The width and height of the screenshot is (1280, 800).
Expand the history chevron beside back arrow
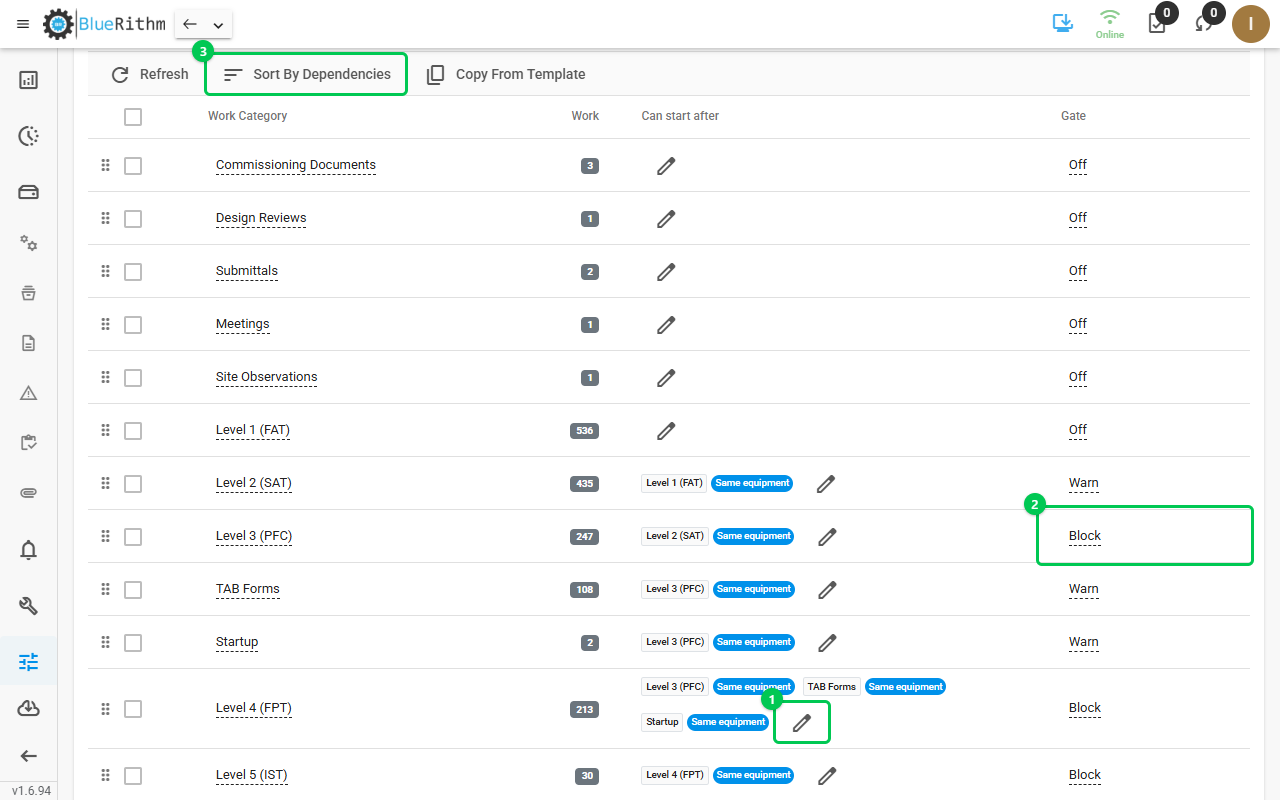(218, 24)
